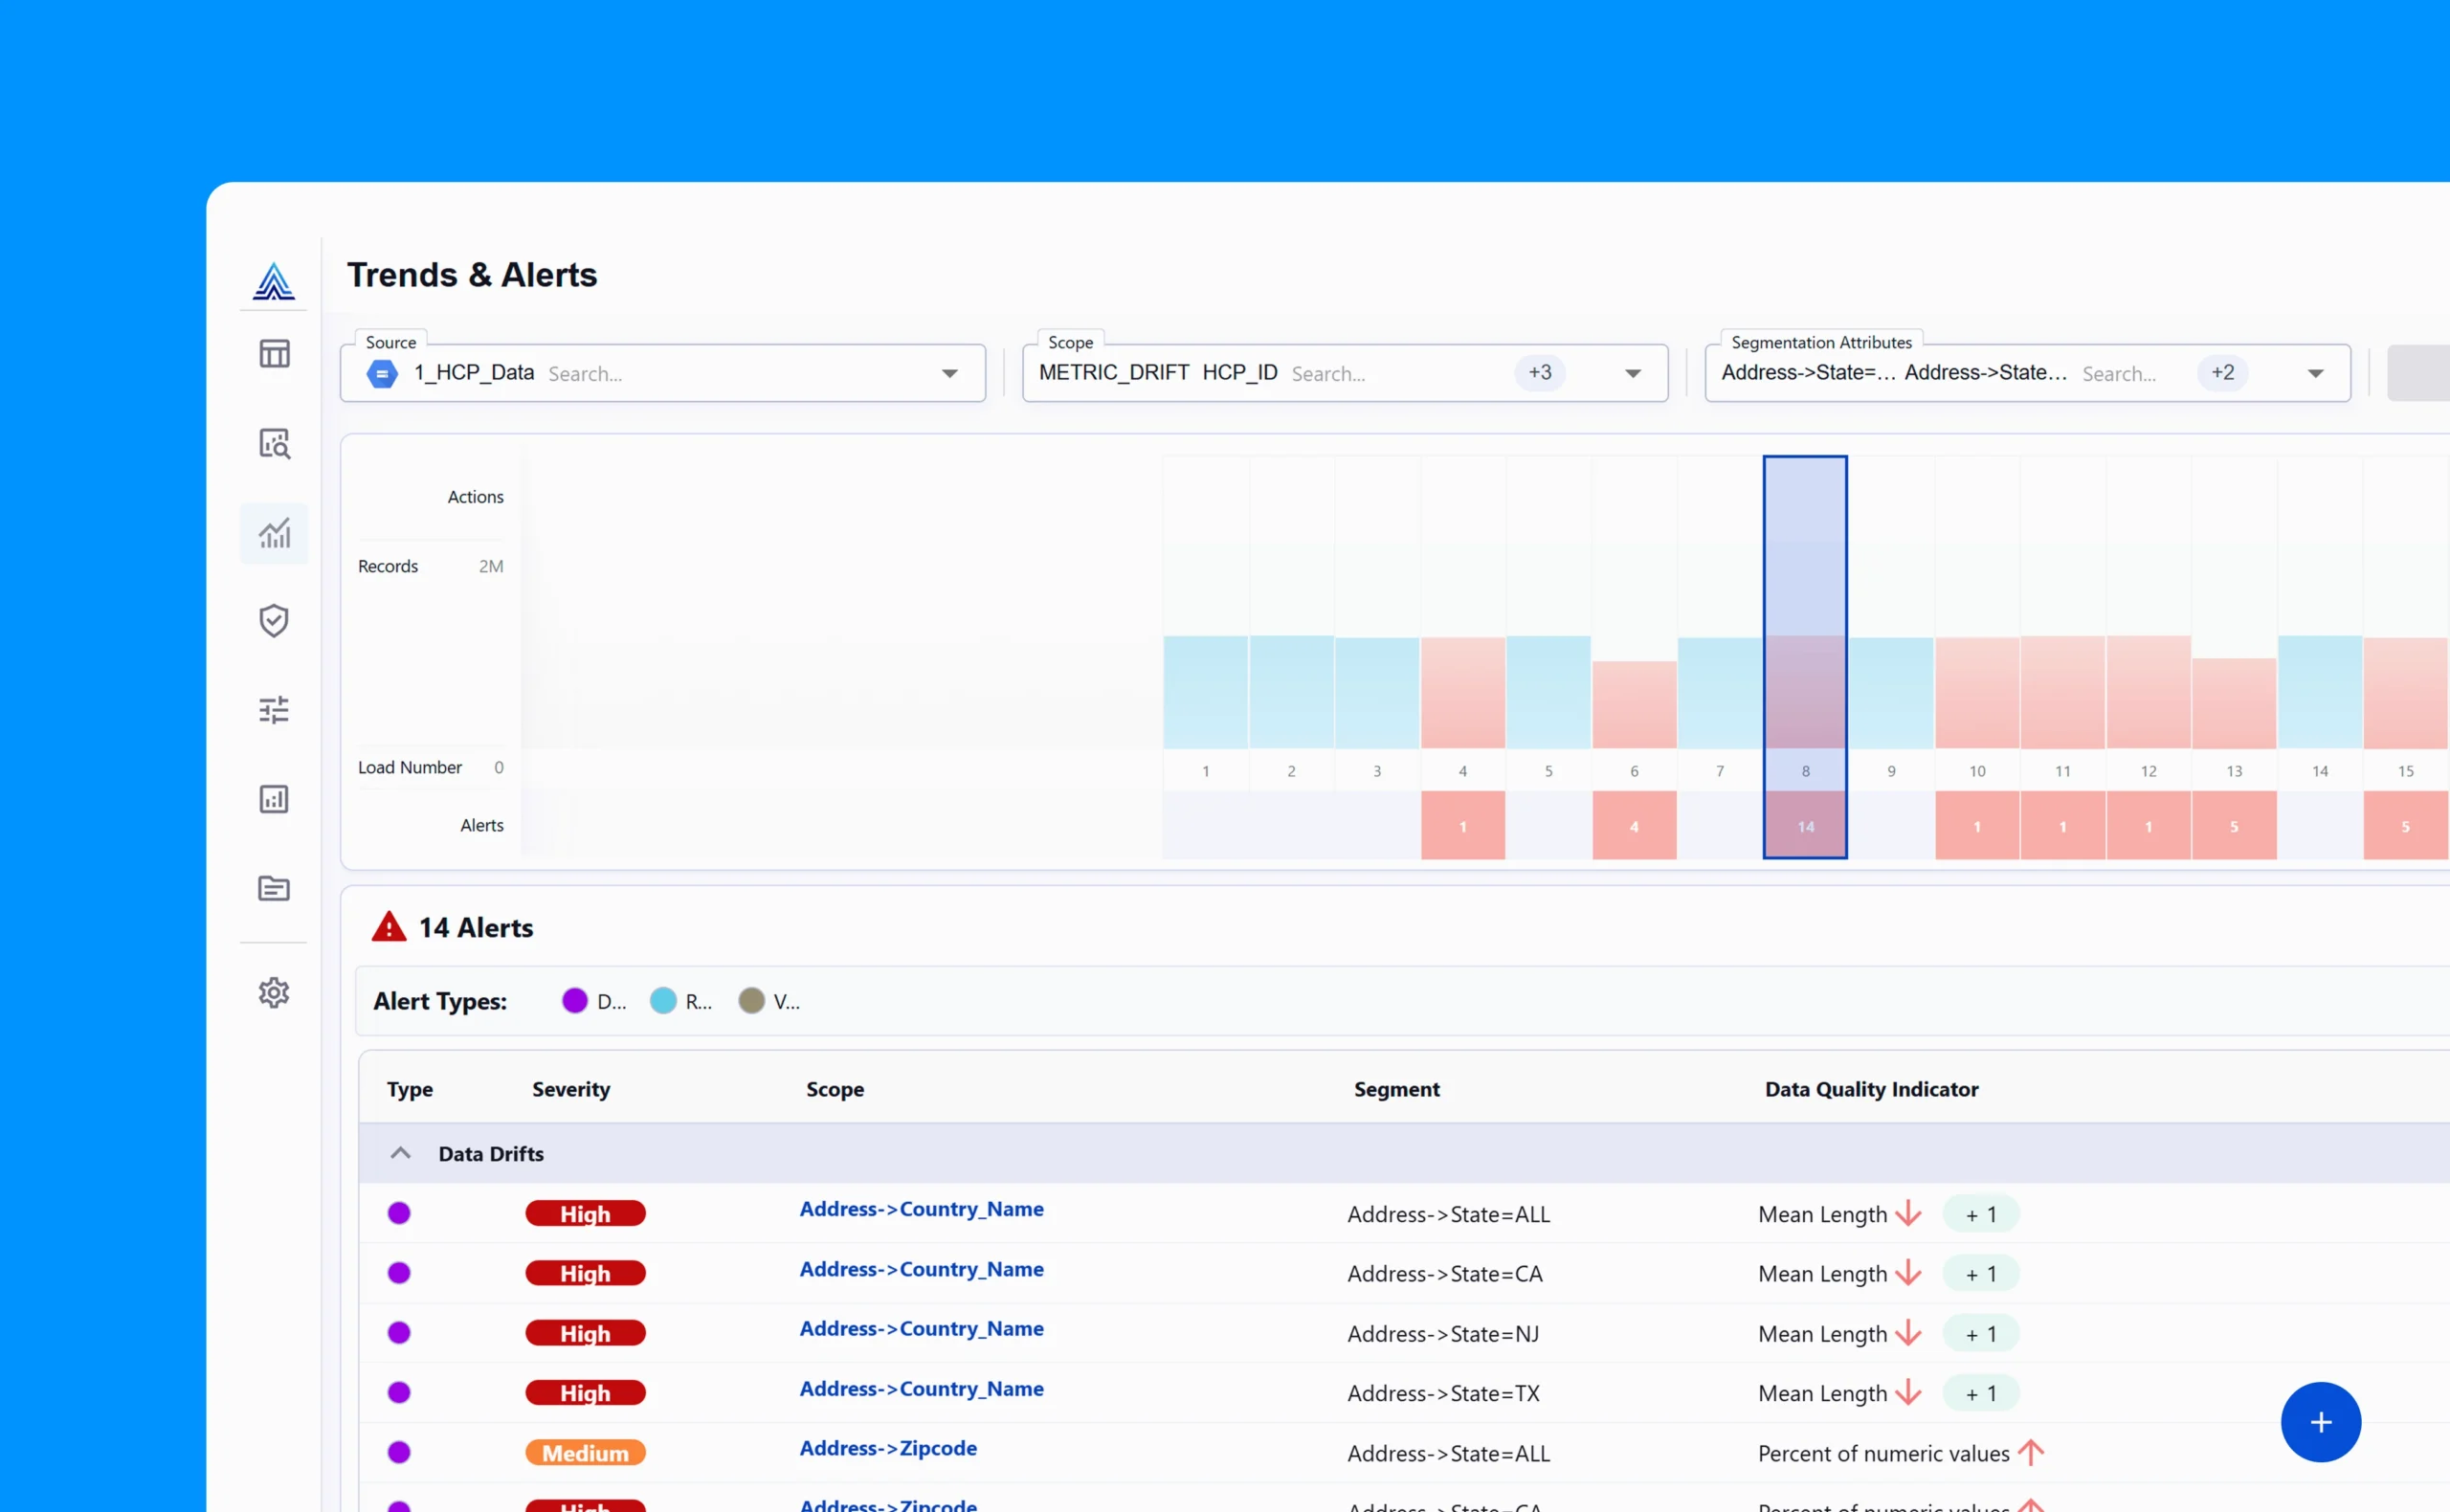The image size is (2450, 1512).
Task: Select the load 14 records bar
Action: click(2319, 692)
